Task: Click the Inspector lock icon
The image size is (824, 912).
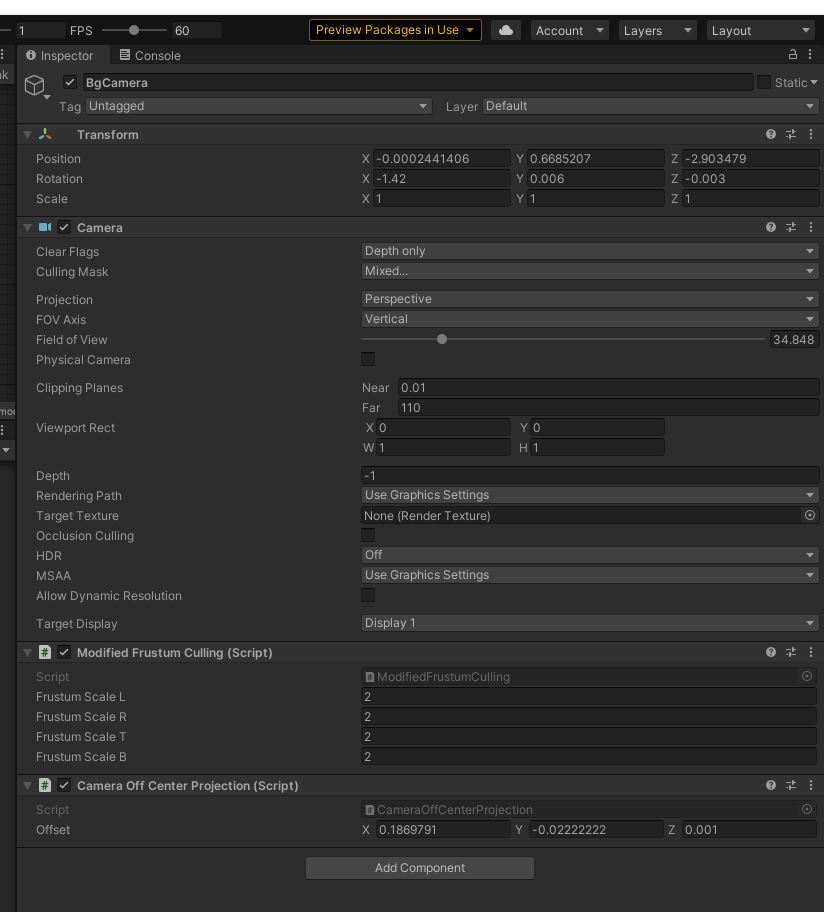Action: pos(793,55)
